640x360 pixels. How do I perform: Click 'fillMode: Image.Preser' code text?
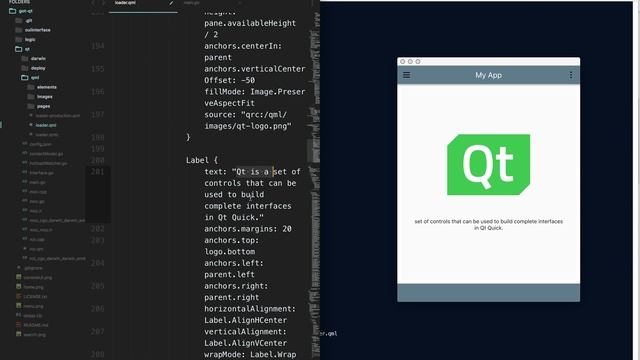click(255, 92)
